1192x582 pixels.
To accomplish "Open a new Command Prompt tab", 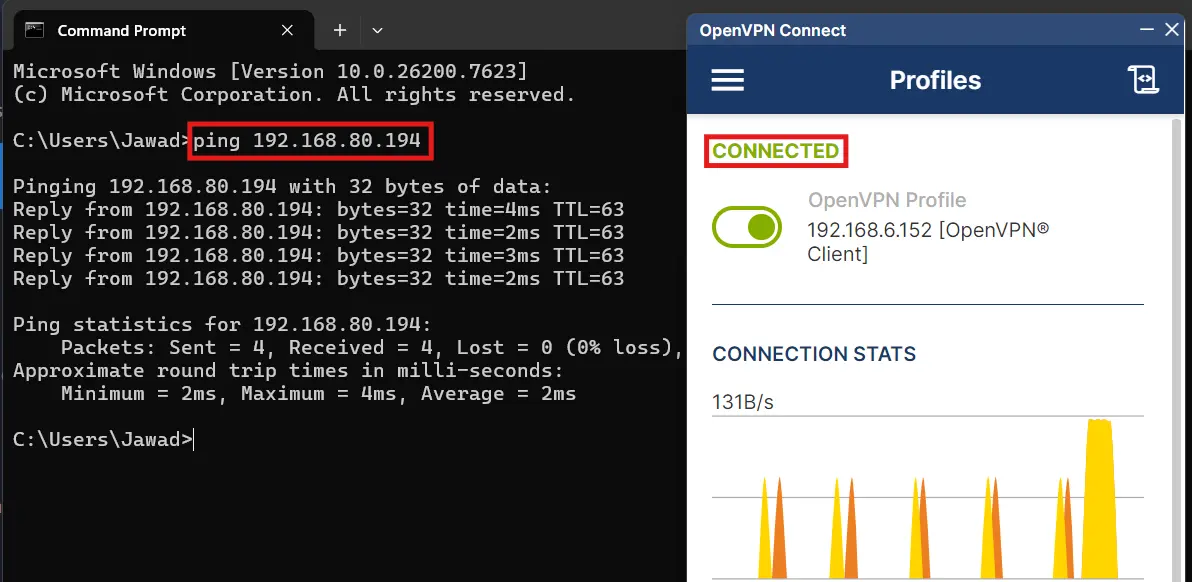I will (340, 30).
